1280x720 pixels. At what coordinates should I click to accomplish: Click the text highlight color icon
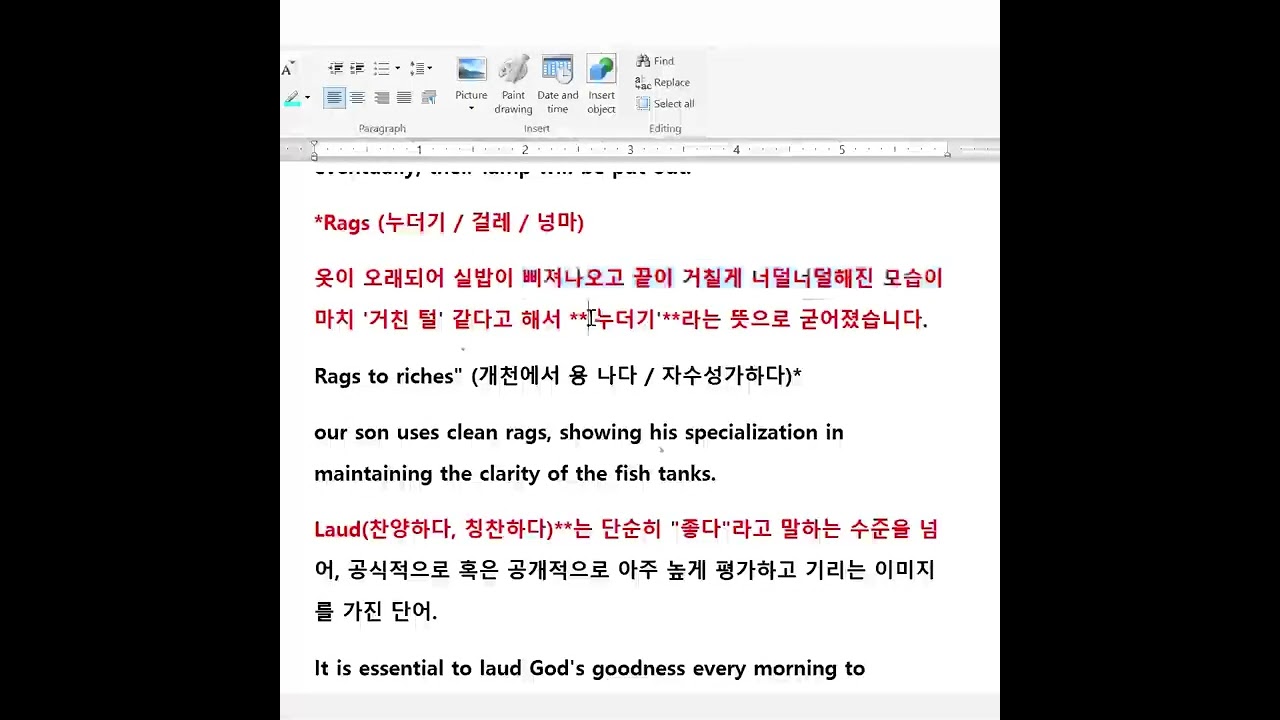click(x=292, y=98)
